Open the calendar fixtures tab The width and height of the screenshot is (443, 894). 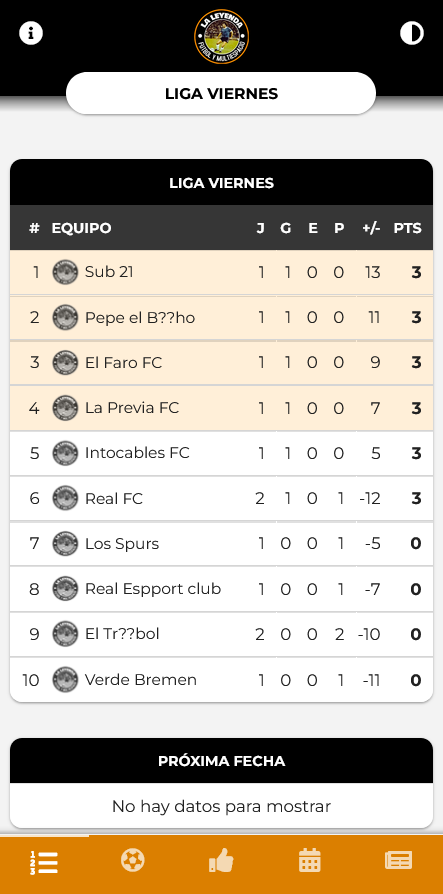(310, 860)
